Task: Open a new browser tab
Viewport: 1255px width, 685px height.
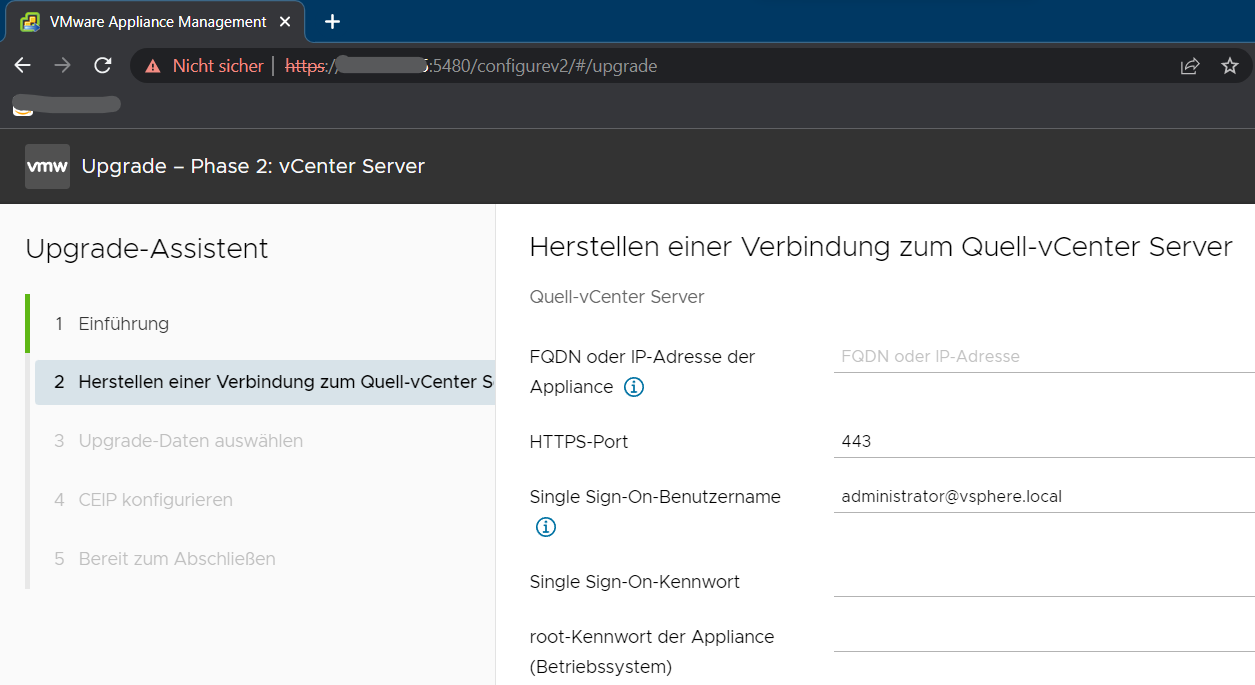Action: [x=333, y=22]
